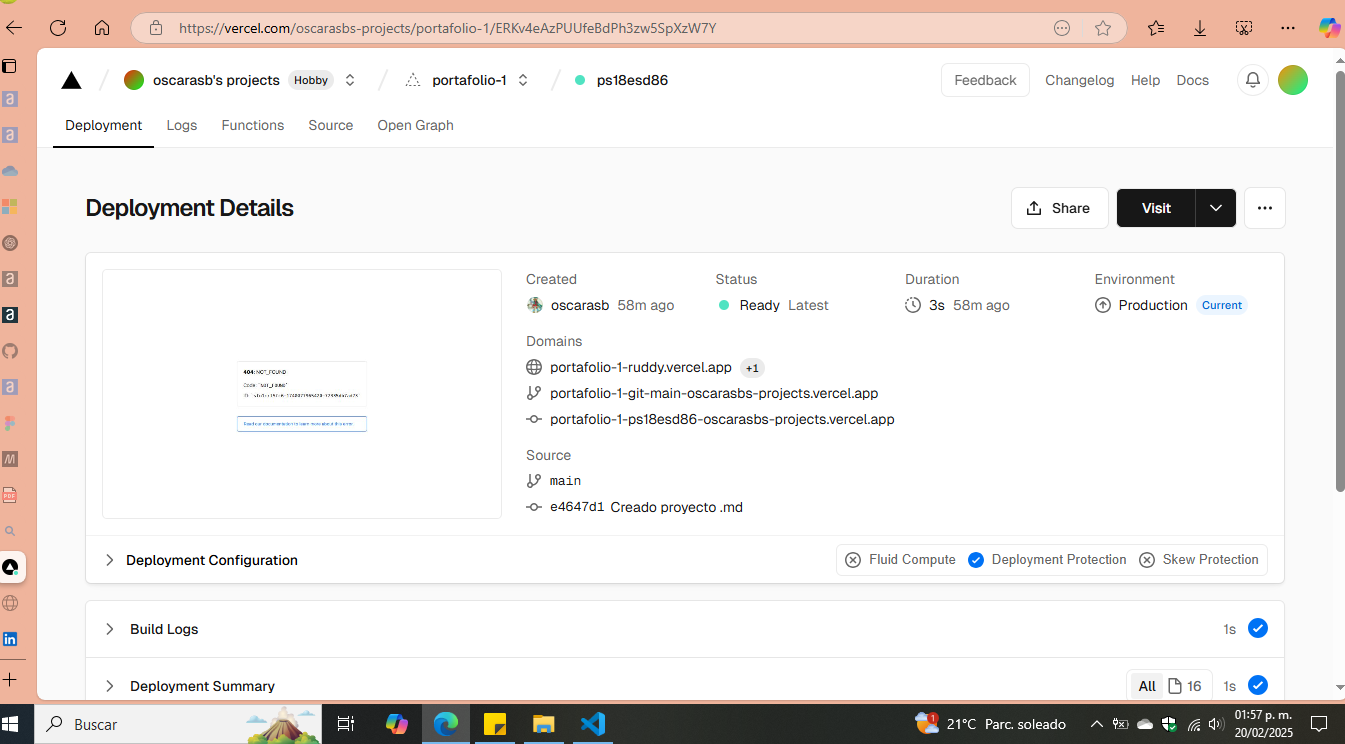The image size is (1345, 744).
Task: Open the Changelog menu link
Action: tap(1079, 80)
